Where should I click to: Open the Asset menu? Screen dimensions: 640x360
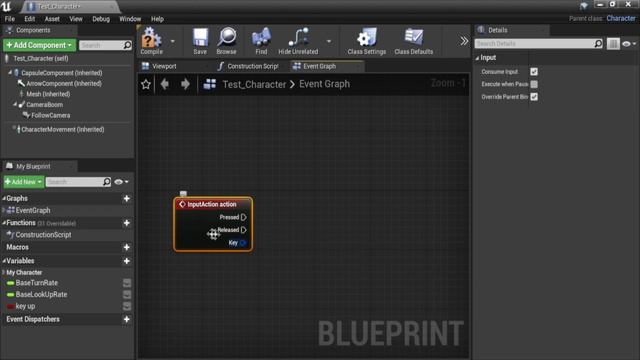pos(52,19)
